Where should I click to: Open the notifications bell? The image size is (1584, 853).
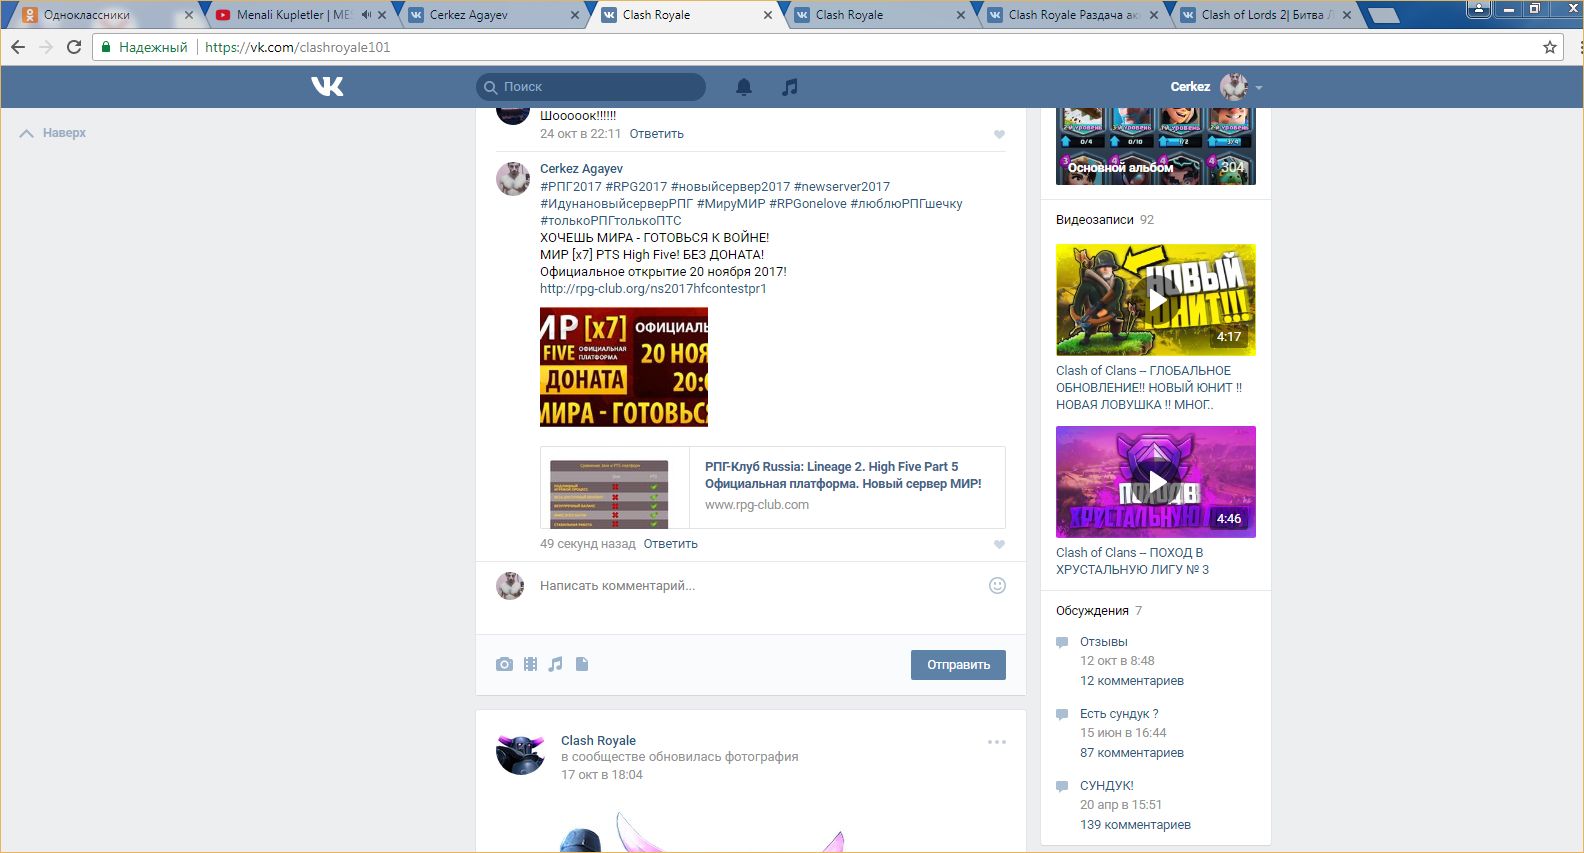(x=744, y=87)
